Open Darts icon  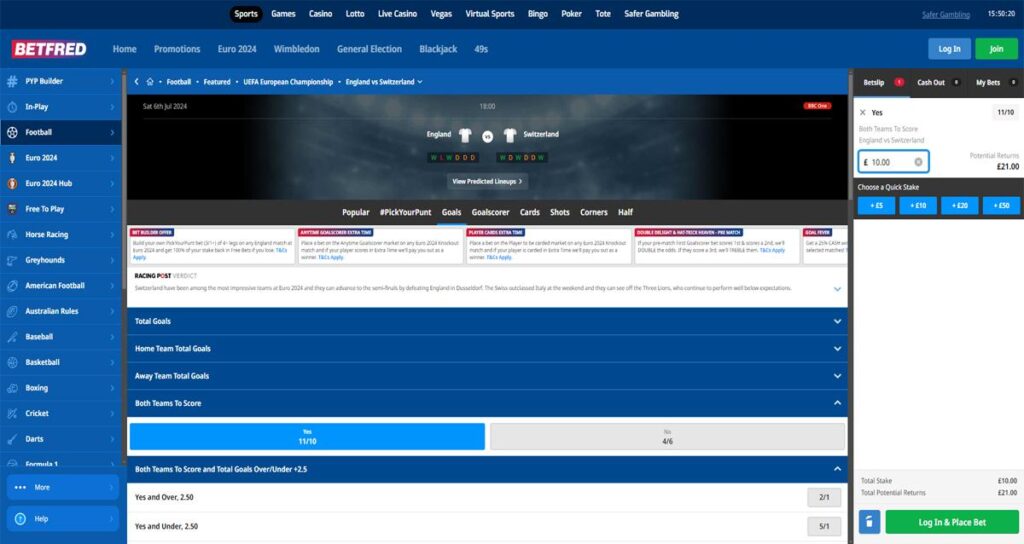(x=12, y=440)
